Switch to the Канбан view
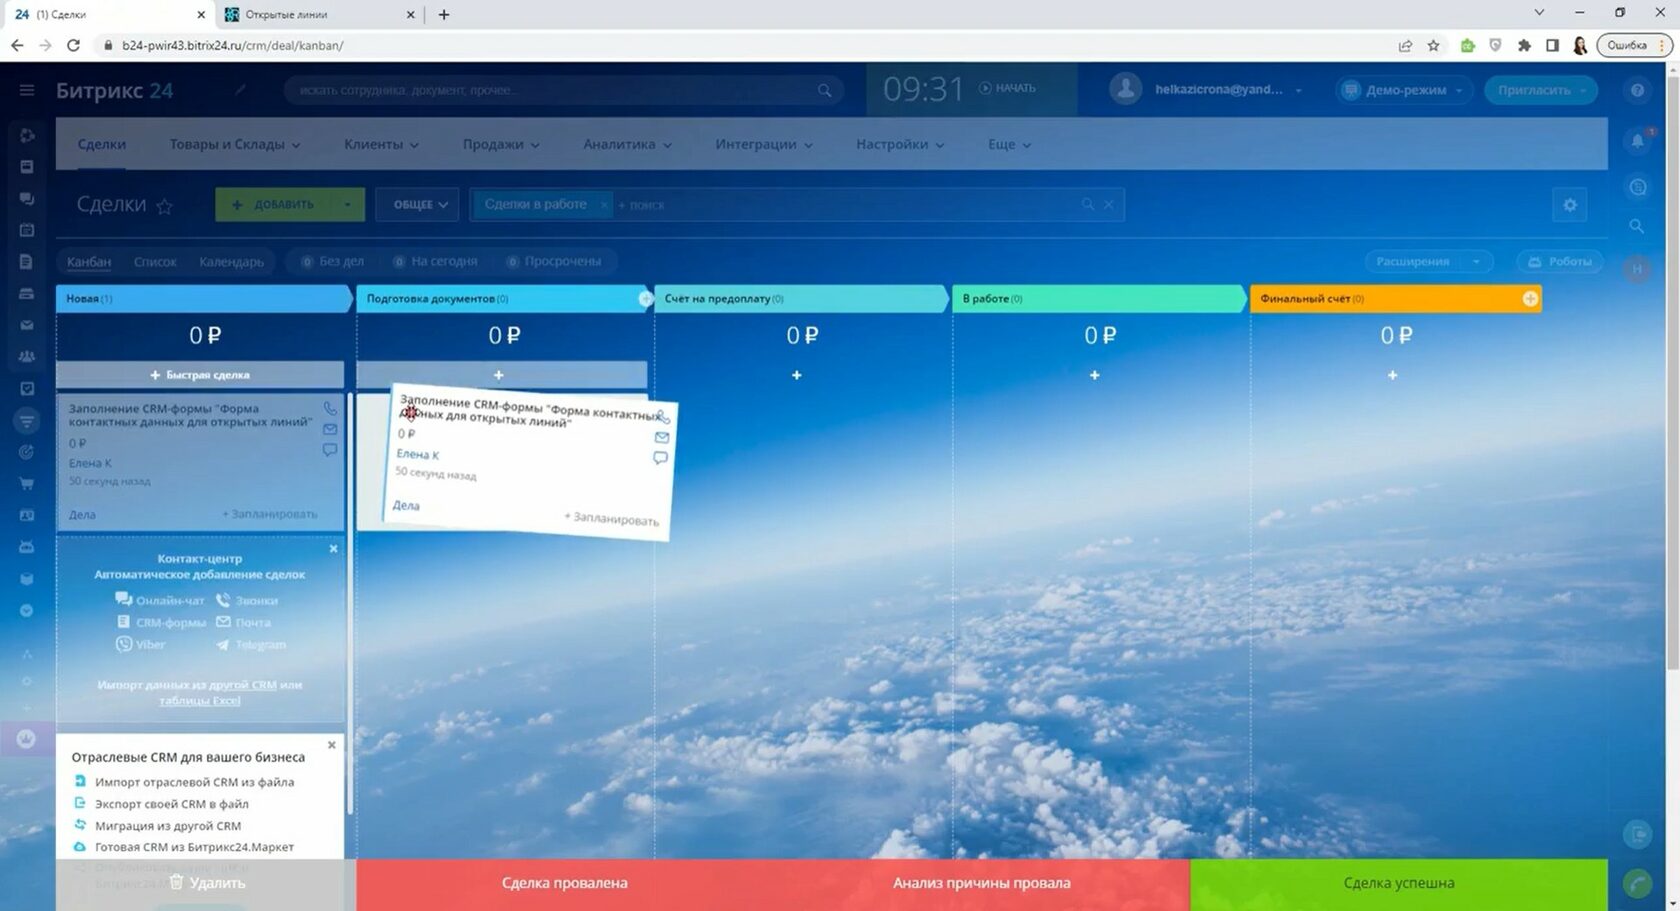This screenshot has height=911, width=1680. pyautogui.click(x=89, y=262)
